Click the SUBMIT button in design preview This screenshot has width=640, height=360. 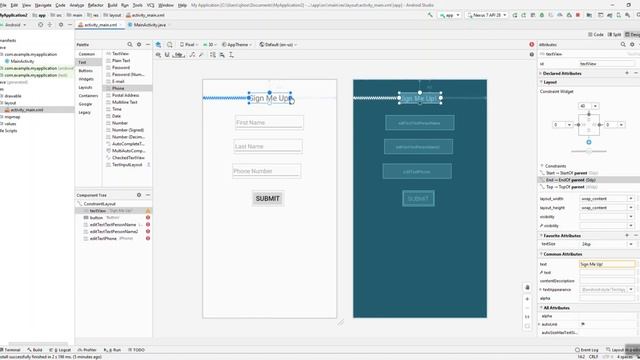click(268, 198)
